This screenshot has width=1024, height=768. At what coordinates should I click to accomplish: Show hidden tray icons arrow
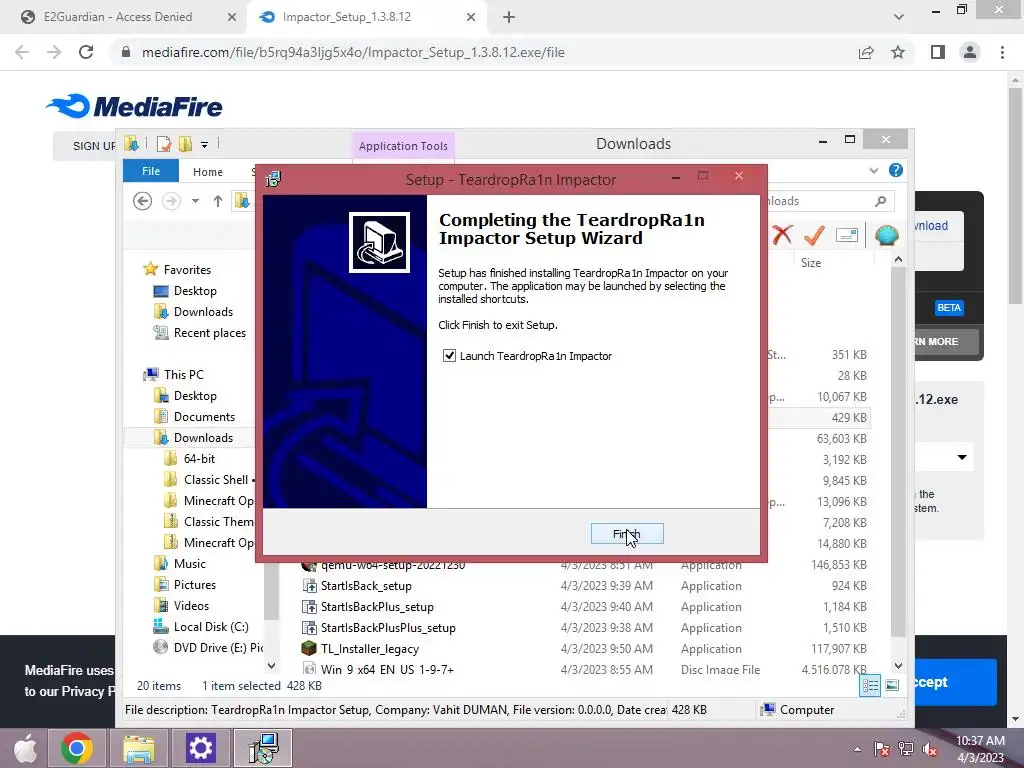[x=857, y=749]
